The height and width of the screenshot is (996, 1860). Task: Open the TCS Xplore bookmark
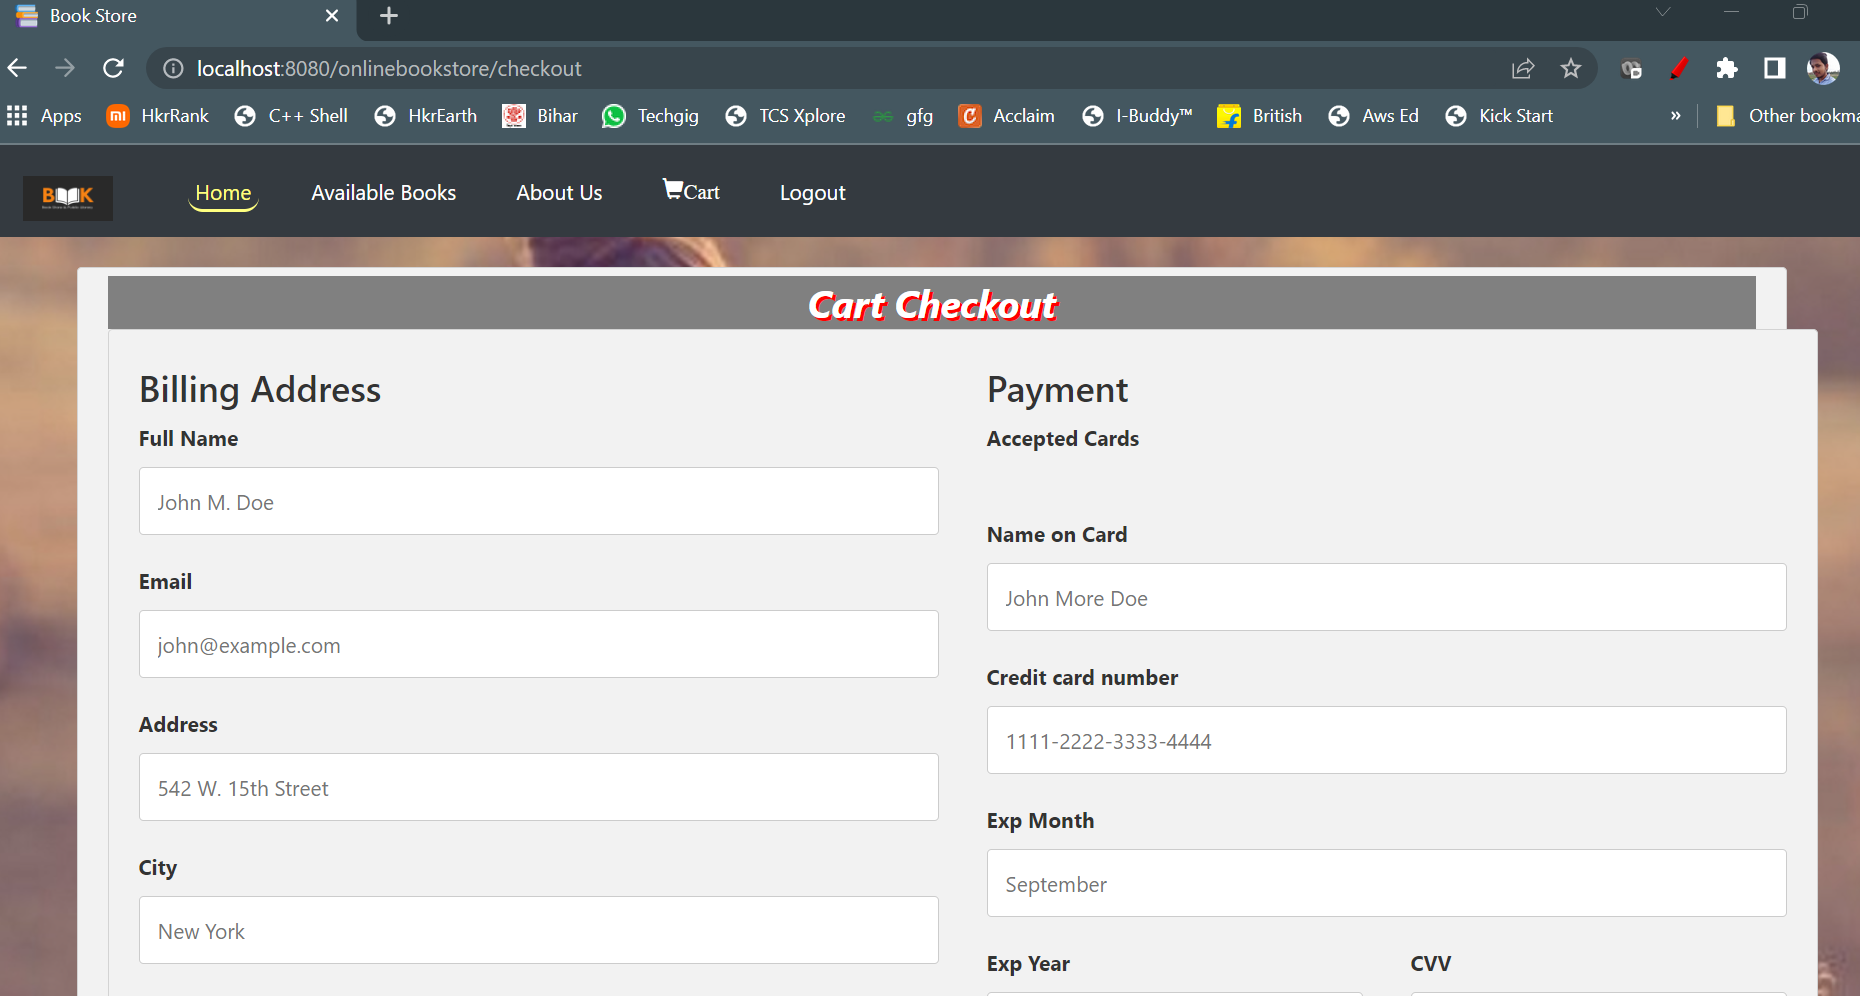785,116
